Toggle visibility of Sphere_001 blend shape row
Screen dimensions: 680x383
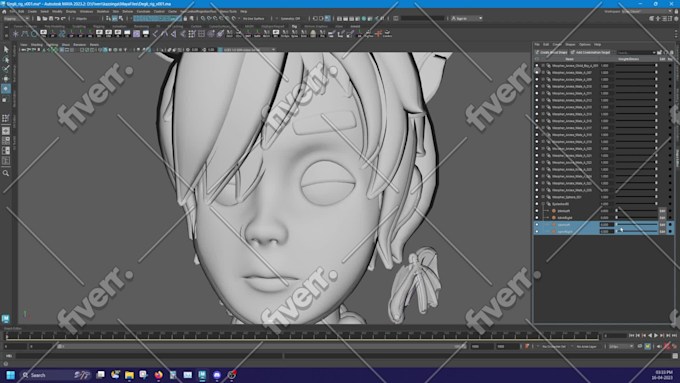537,197
